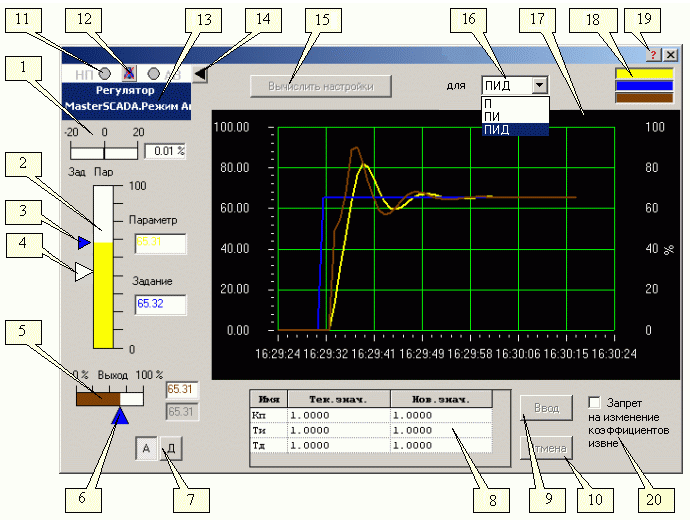Click the Тд new value cell
This screenshot has height=521, width=690.
[441, 445]
